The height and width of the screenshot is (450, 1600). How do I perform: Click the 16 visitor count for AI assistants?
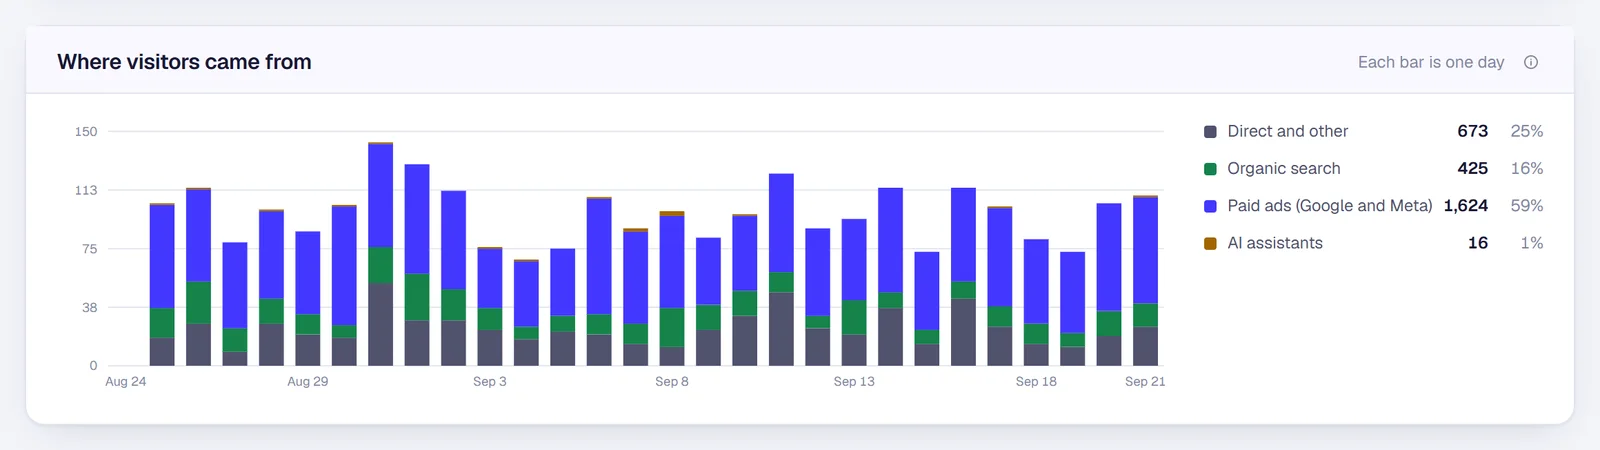pos(1478,243)
